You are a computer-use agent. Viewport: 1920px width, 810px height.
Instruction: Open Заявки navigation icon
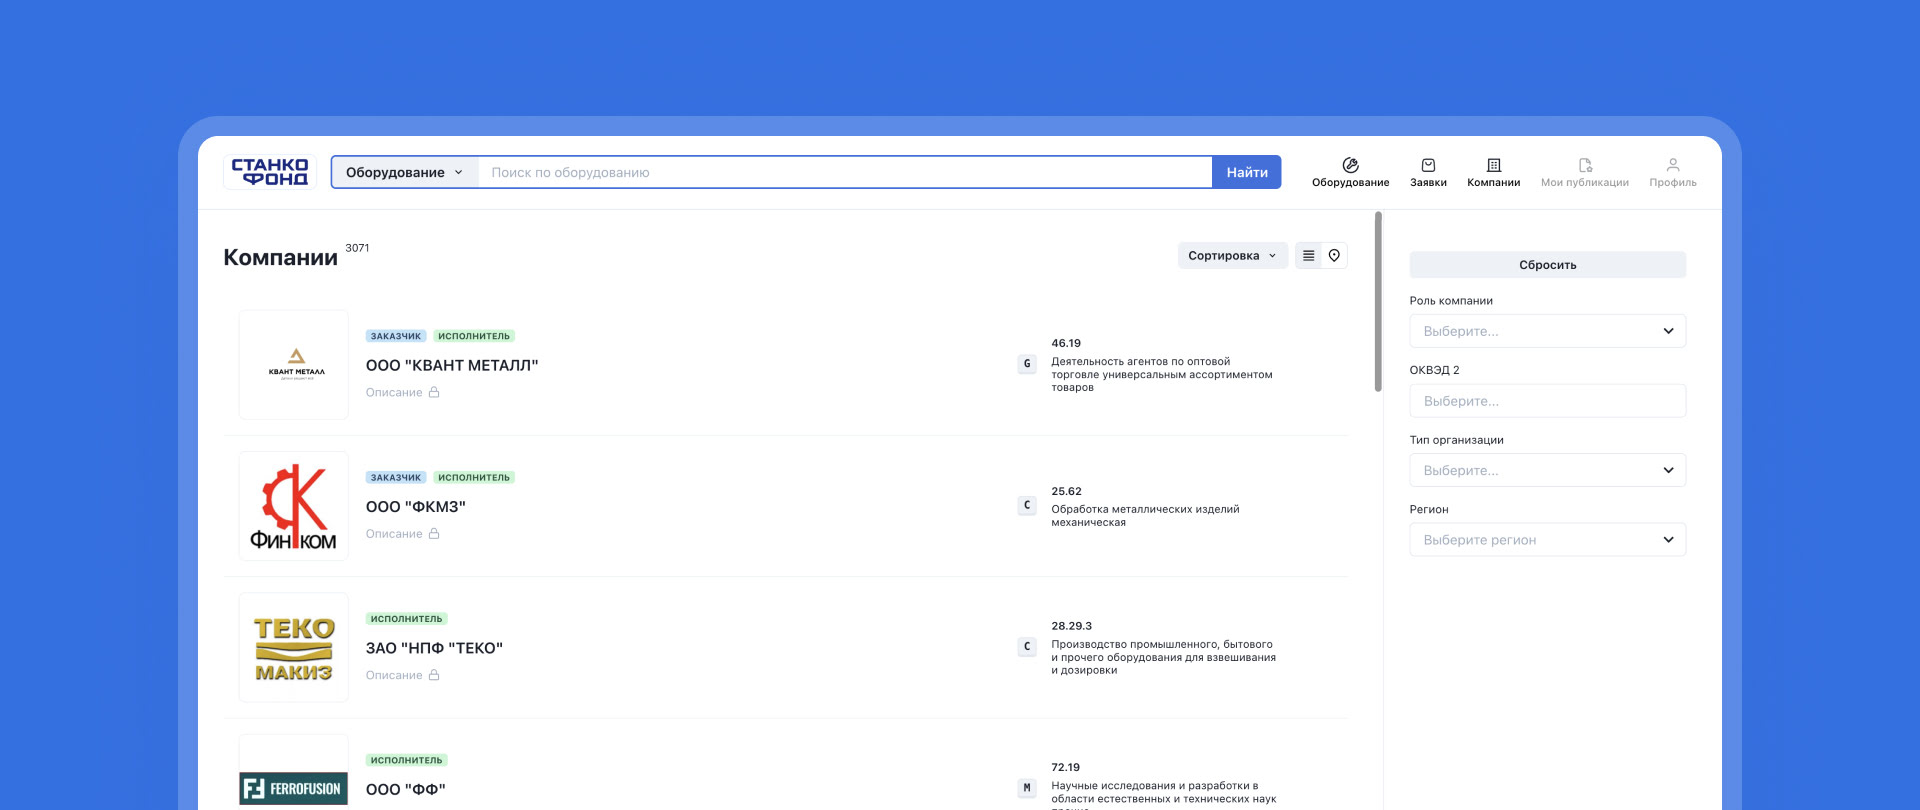pos(1428,172)
